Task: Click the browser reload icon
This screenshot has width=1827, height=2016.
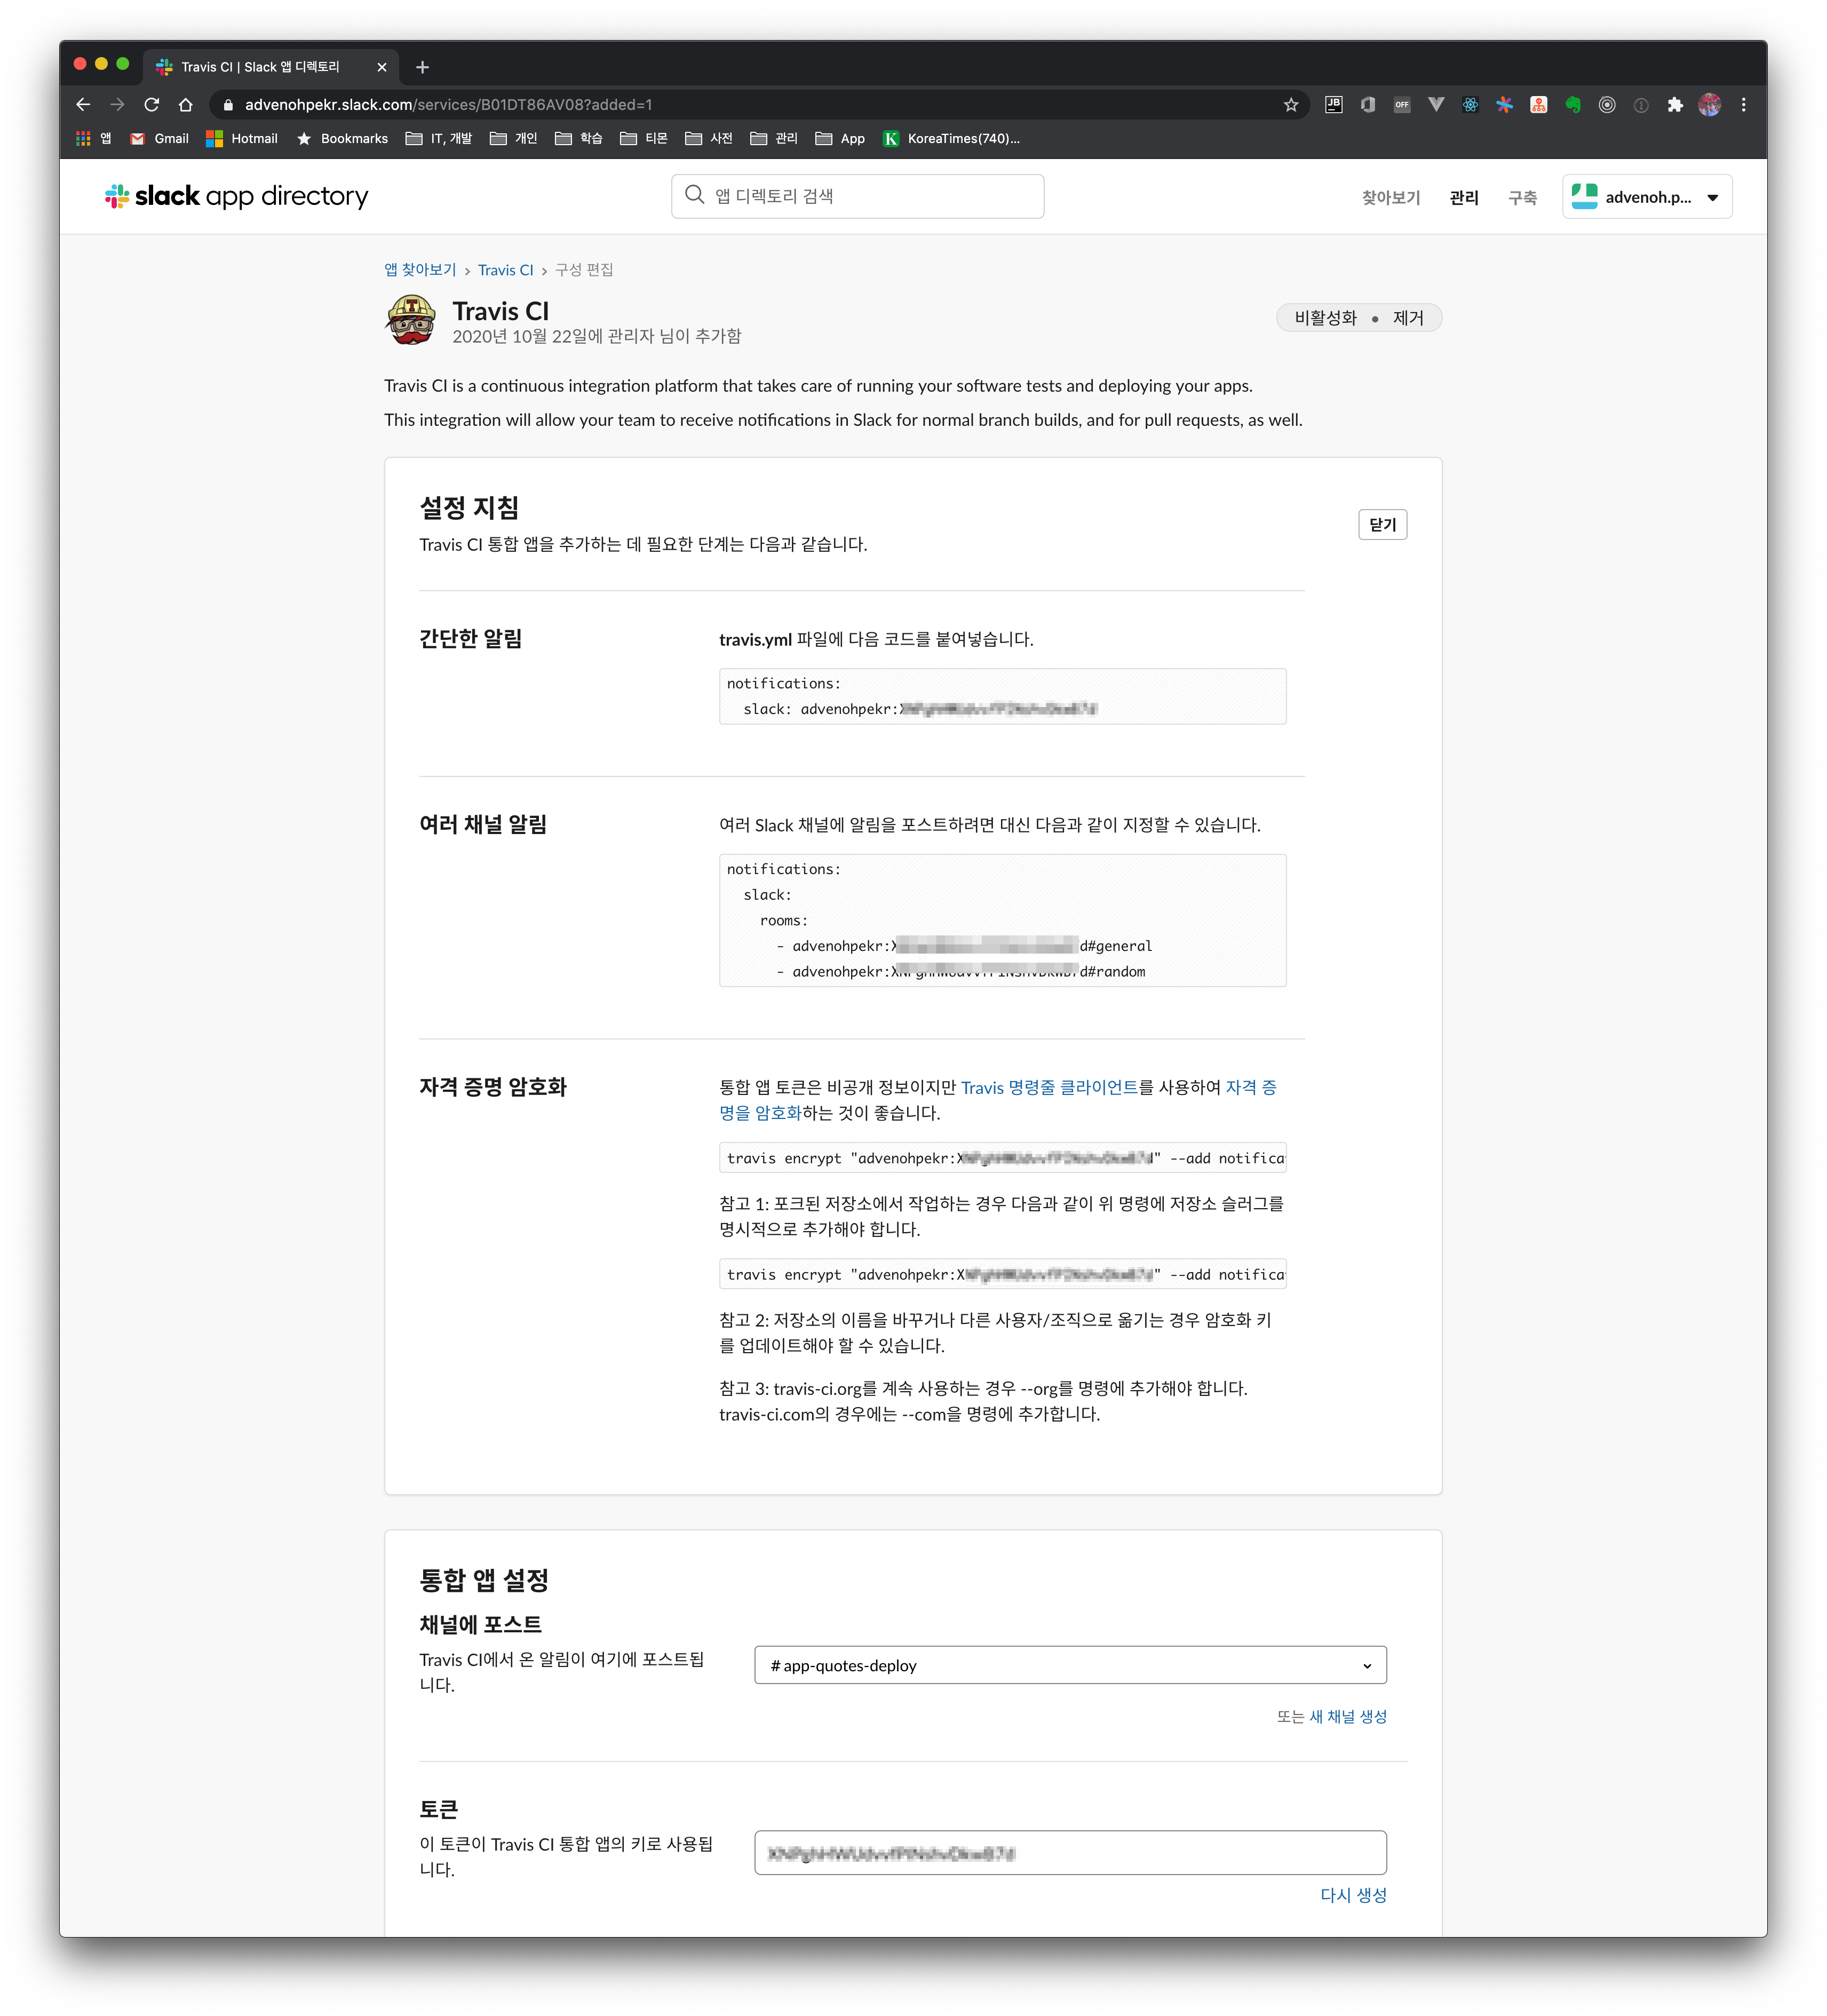Action: 152,105
